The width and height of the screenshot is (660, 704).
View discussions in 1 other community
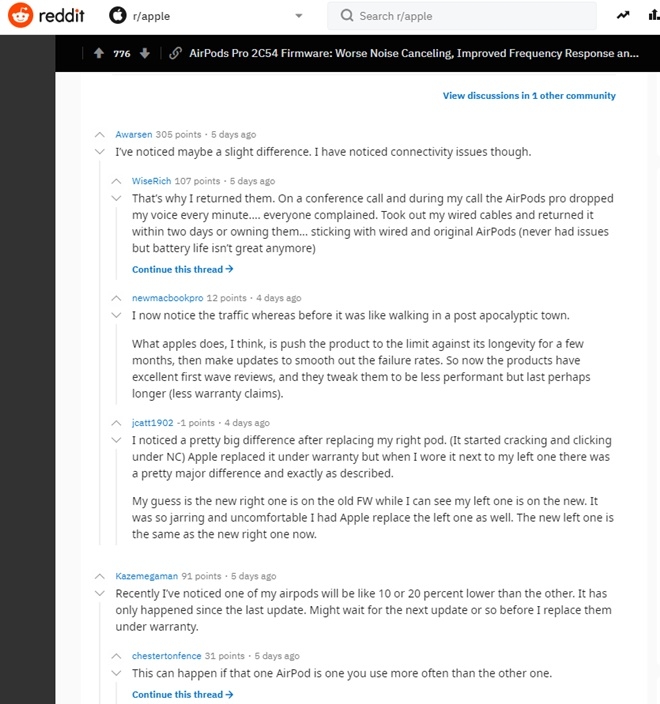coord(529,96)
